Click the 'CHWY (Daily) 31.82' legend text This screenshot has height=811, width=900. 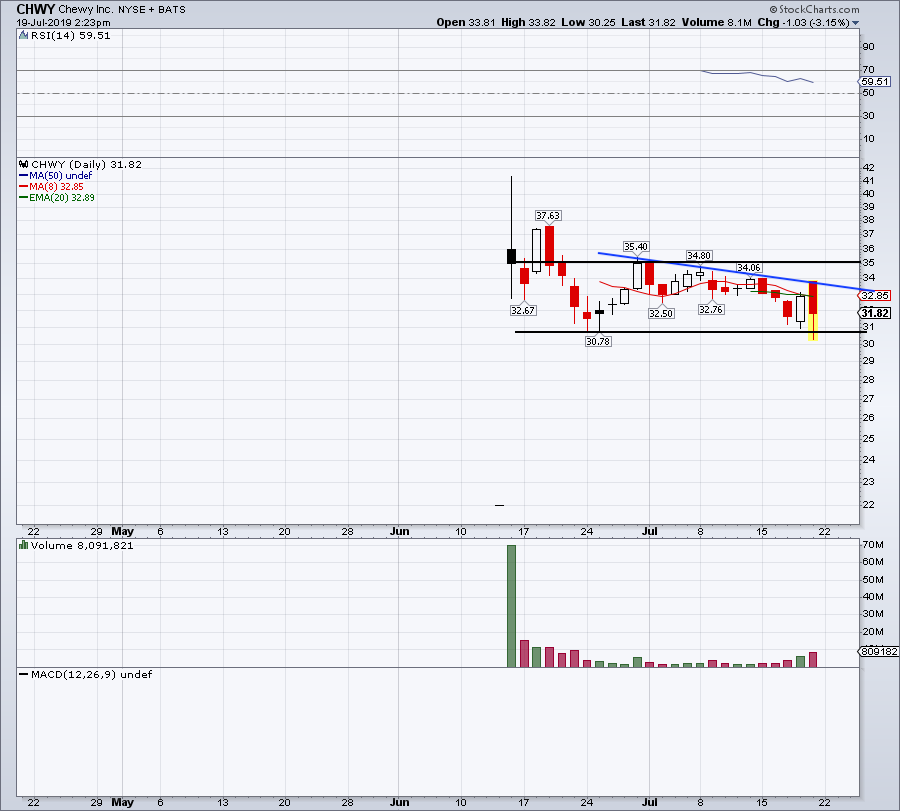86,164
